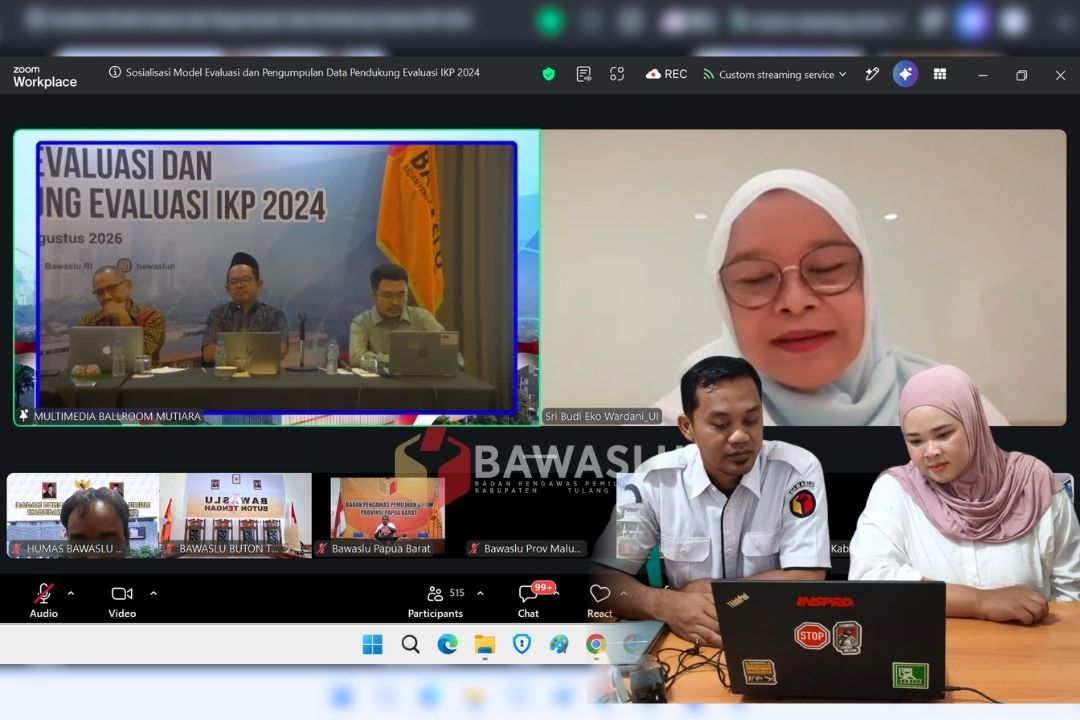Click the meeting title starting "Sosialisasi Model Evaluasi"
Viewport: 1080px width, 720px height.
click(302, 72)
